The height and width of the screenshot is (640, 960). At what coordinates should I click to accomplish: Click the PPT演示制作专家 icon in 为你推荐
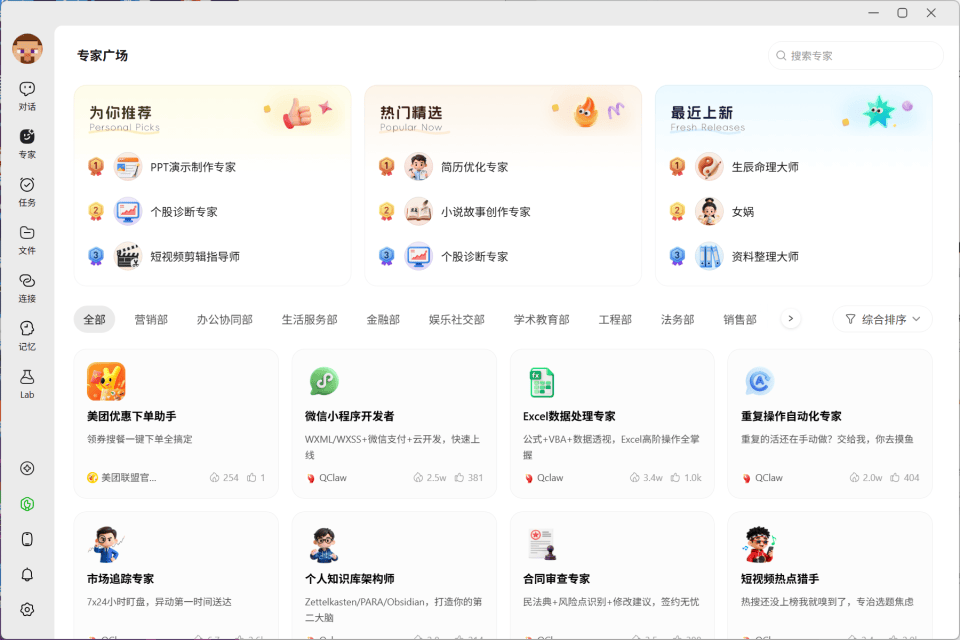click(128, 167)
